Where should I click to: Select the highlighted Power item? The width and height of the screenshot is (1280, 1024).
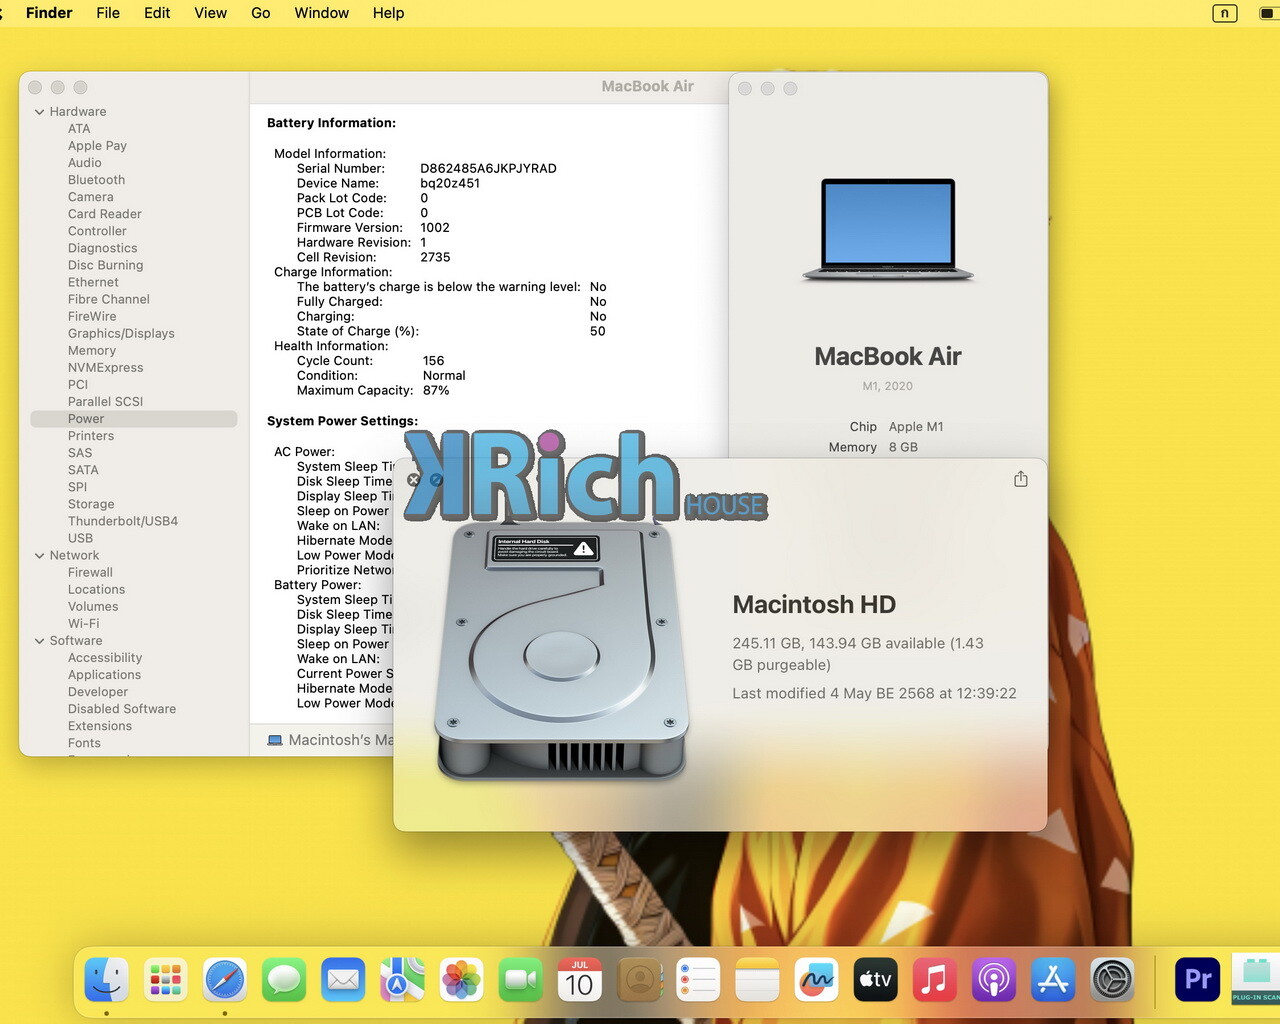click(x=134, y=419)
